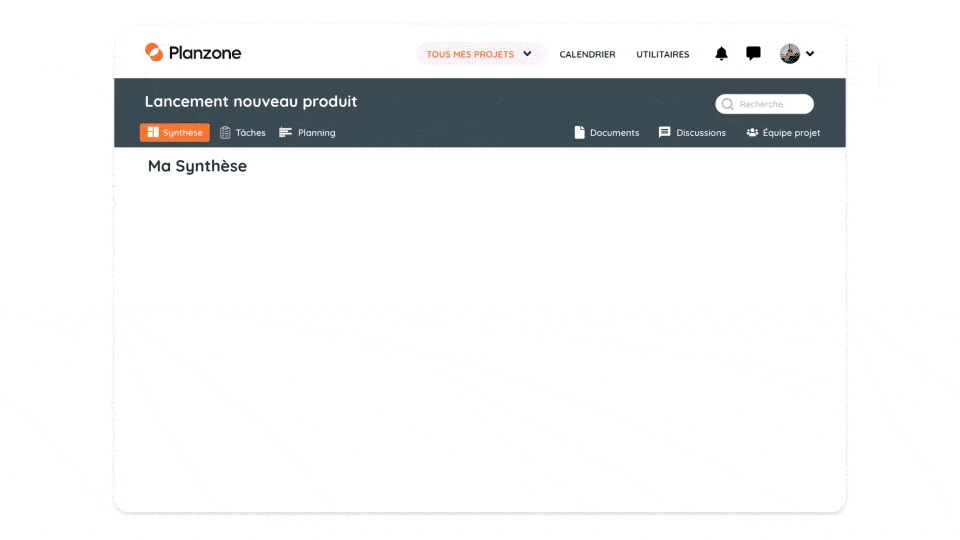Expand the TOUS MES PROJETS dropdown
Screen dimensions: 960x540
coord(527,54)
